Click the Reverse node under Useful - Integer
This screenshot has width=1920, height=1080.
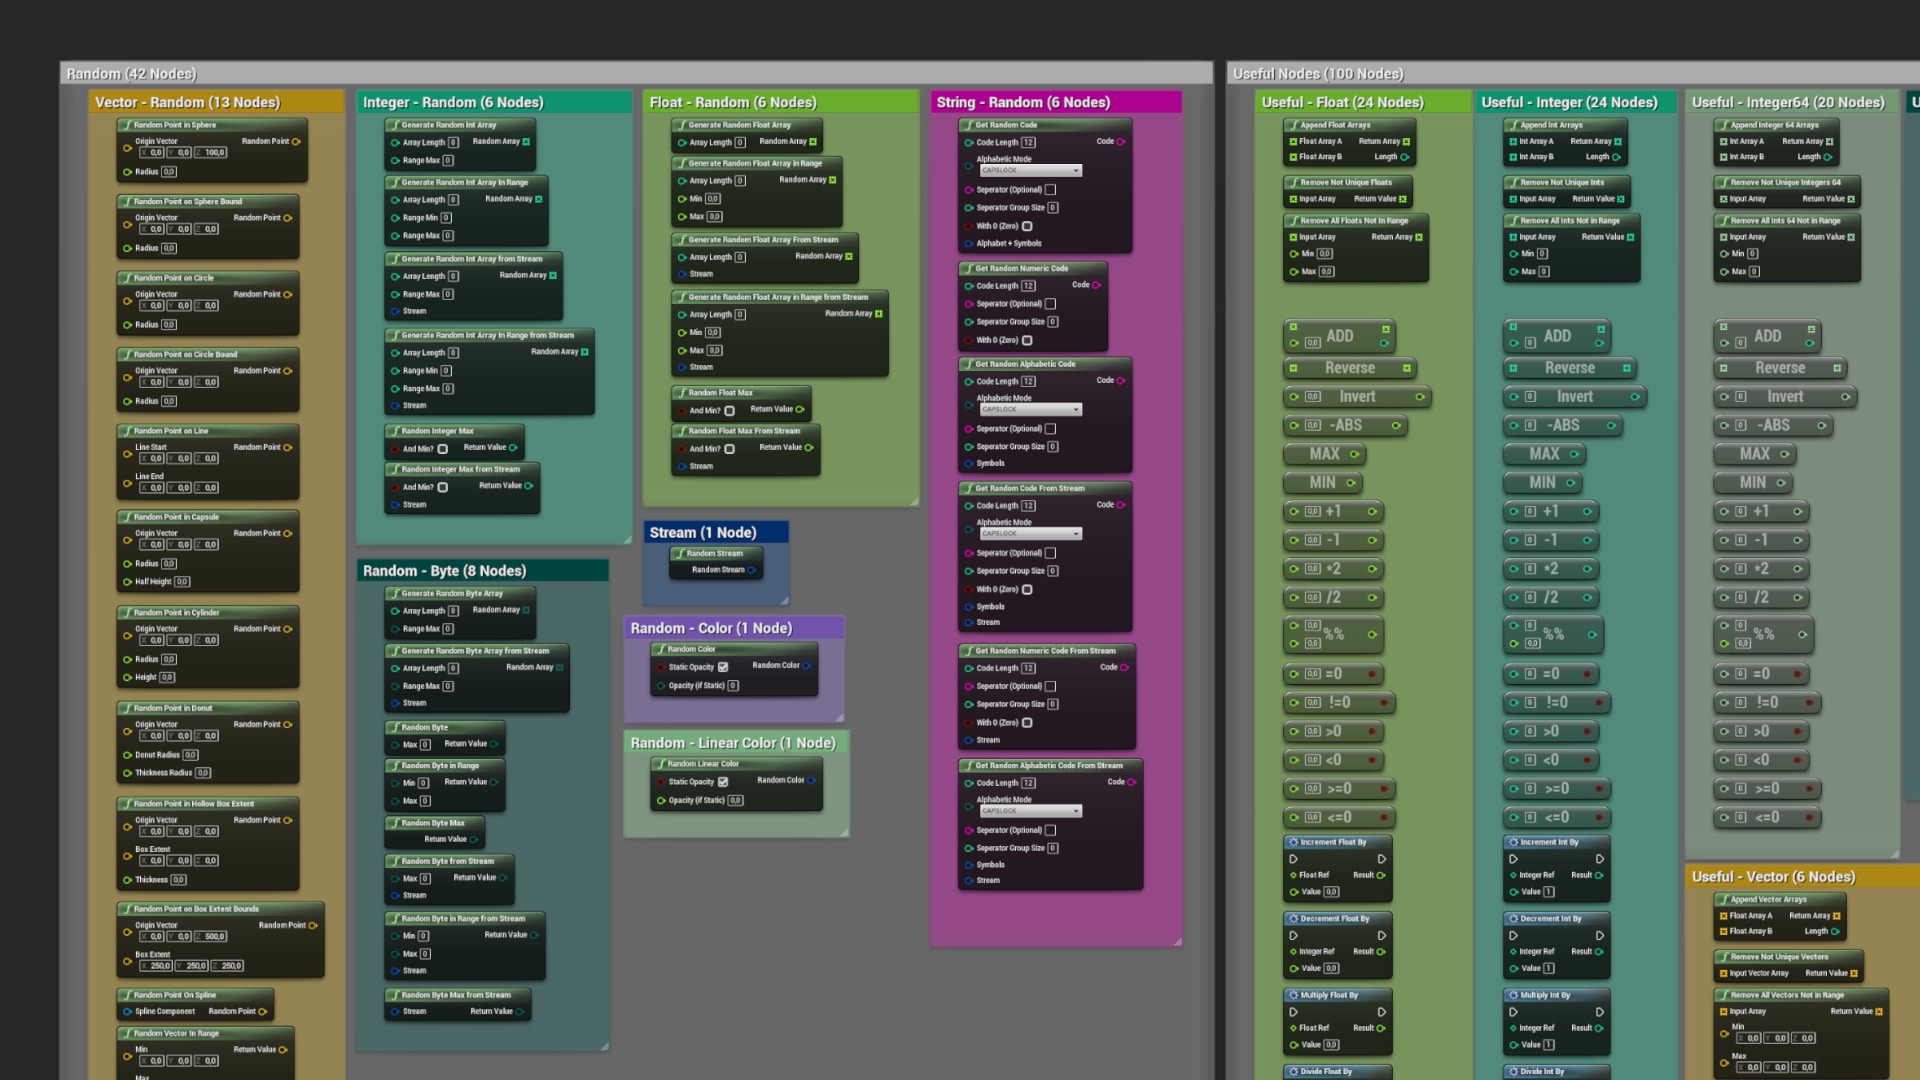point(1568,368)
